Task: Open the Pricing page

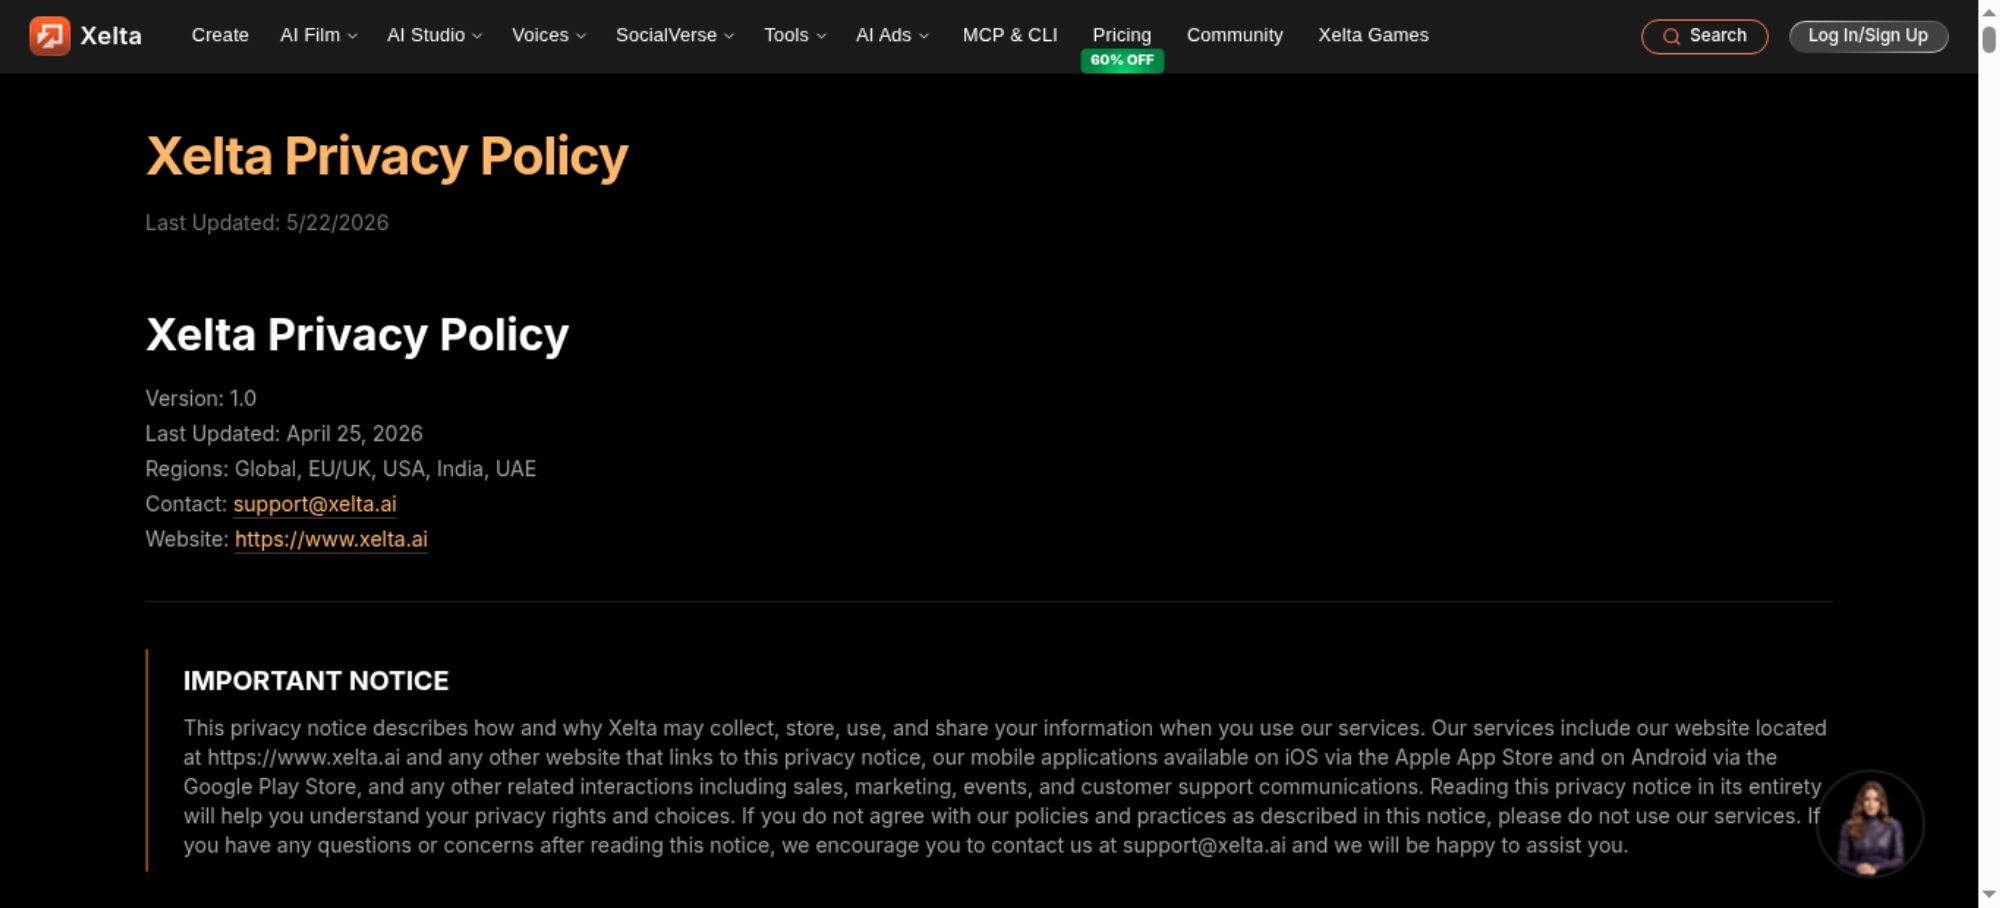Action: point(1122,35)
